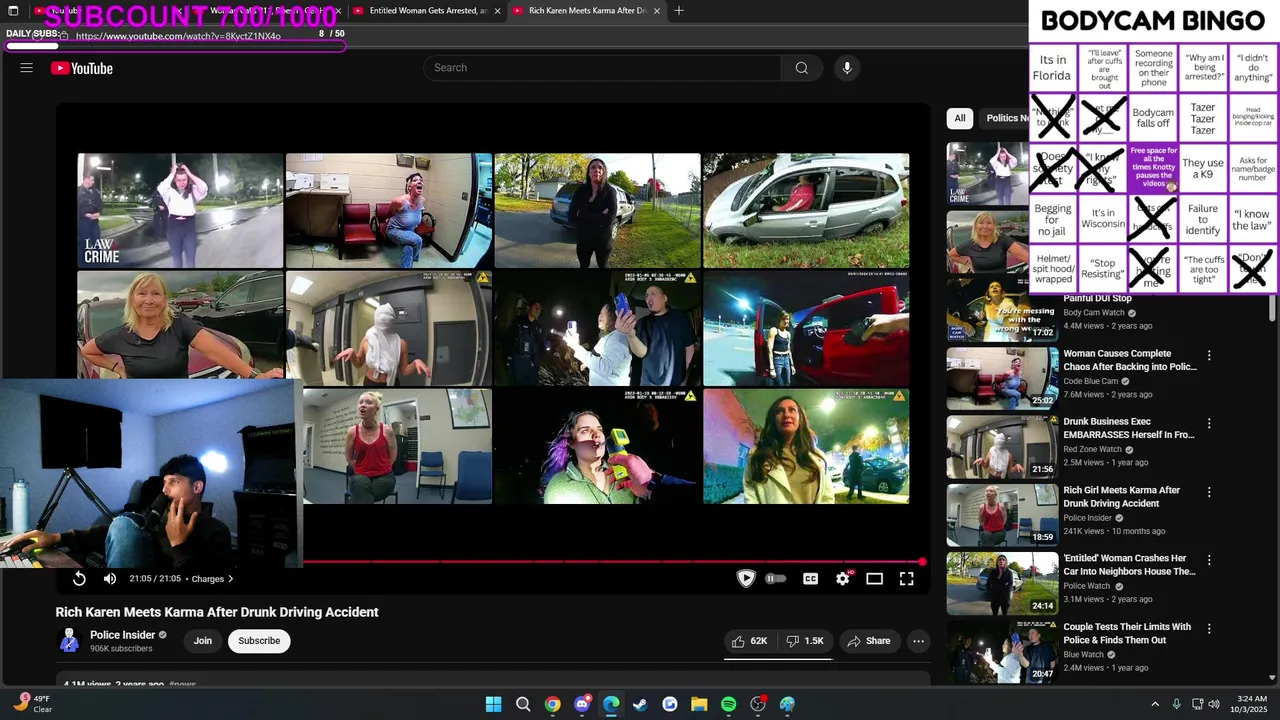Open options for Couple Tests Their Limits
The image size is (1280, 720).
[1209, 629]
